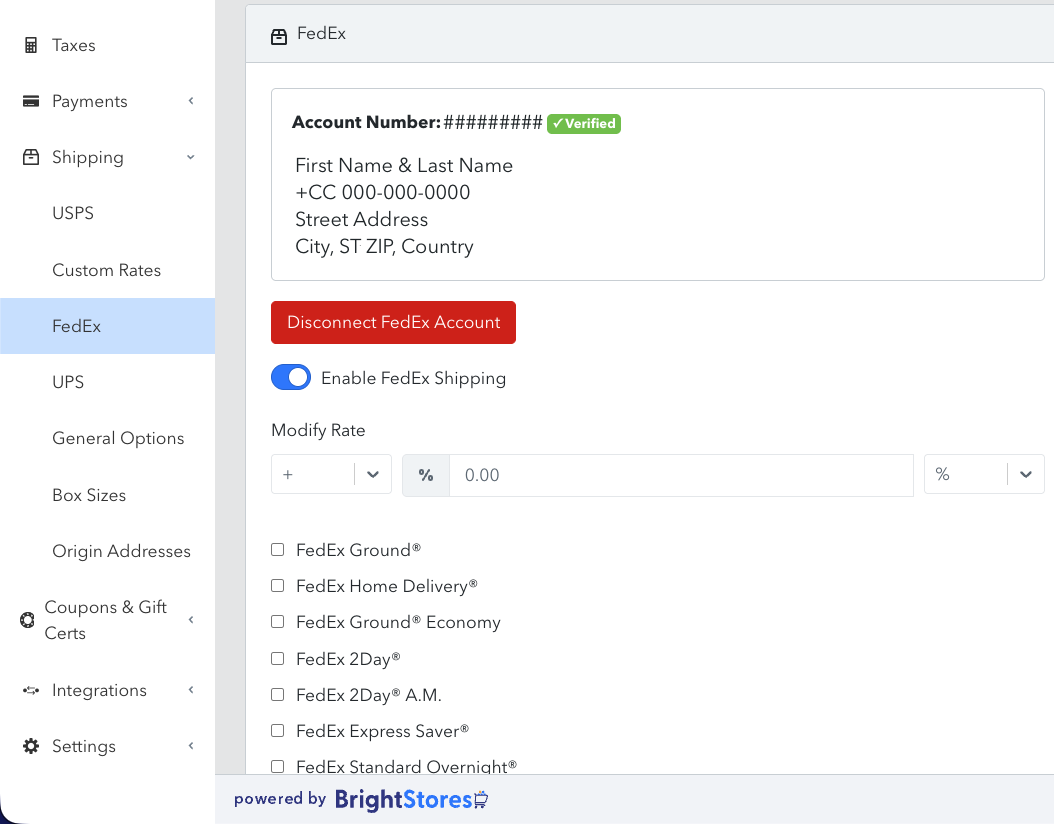Click the FedEx Ground® label text
The width and height of the screenshot is (1054, 824).
[x=358, y=550]
